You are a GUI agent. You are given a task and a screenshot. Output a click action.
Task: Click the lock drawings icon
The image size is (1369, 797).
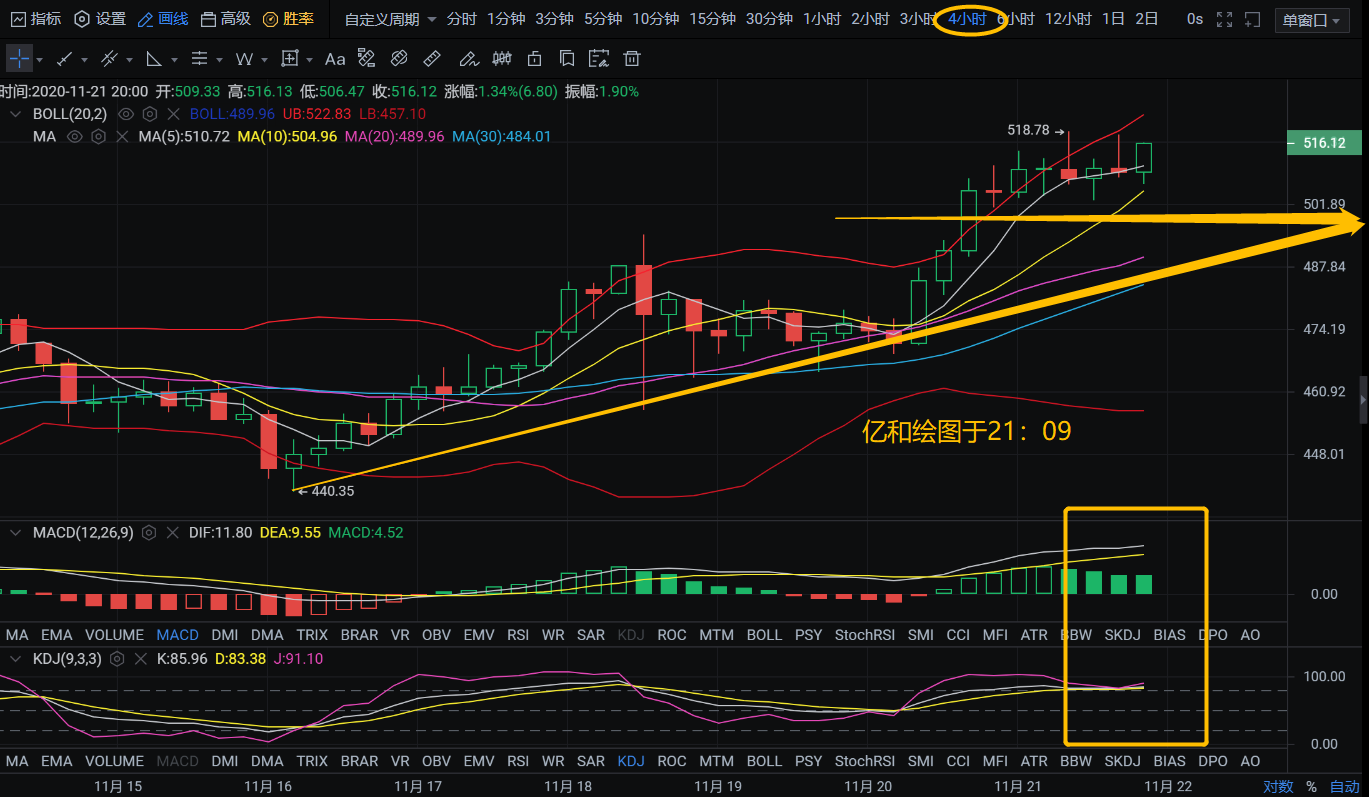[535, 59]
